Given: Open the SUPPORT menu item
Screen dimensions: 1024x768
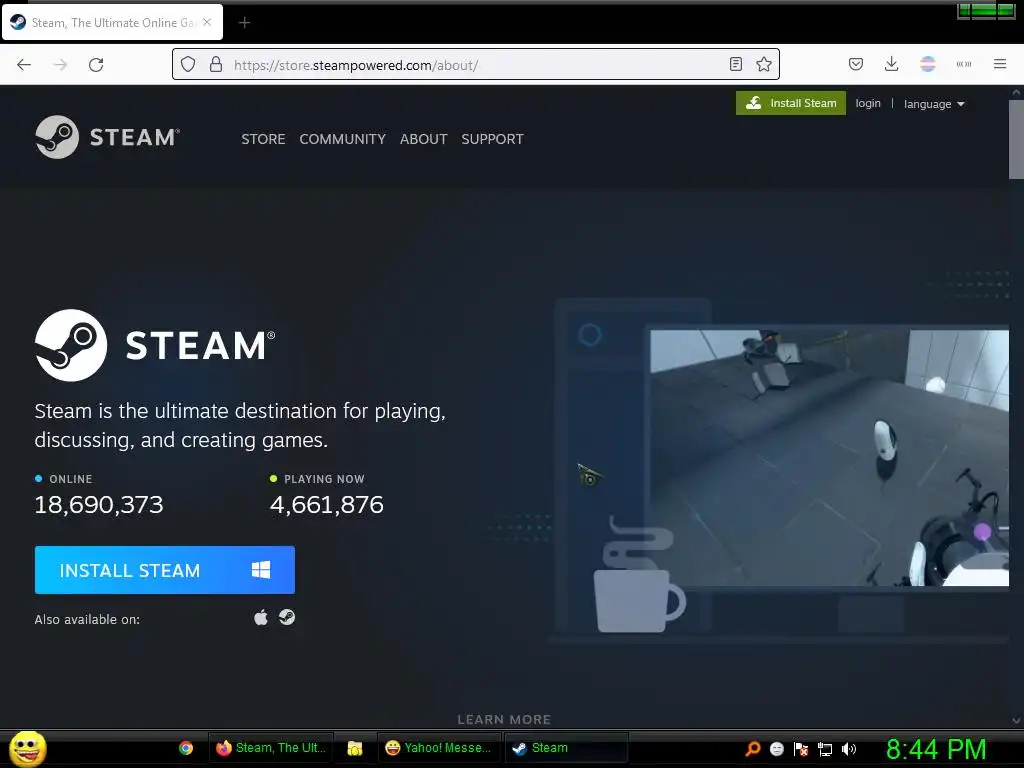Looking at the screenshot, I should point(492,139).
